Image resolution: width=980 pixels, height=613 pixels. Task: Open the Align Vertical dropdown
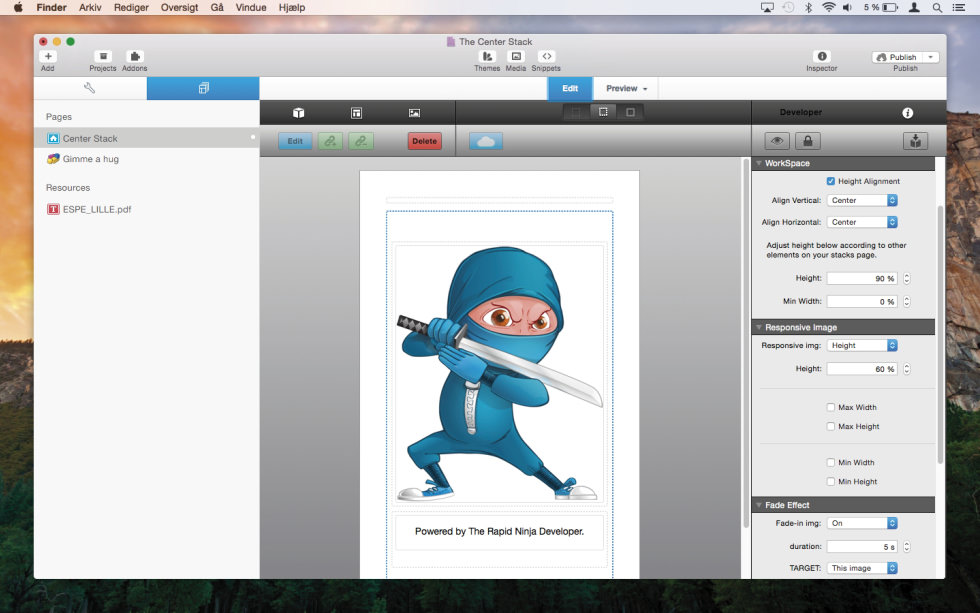click(862, 201)
